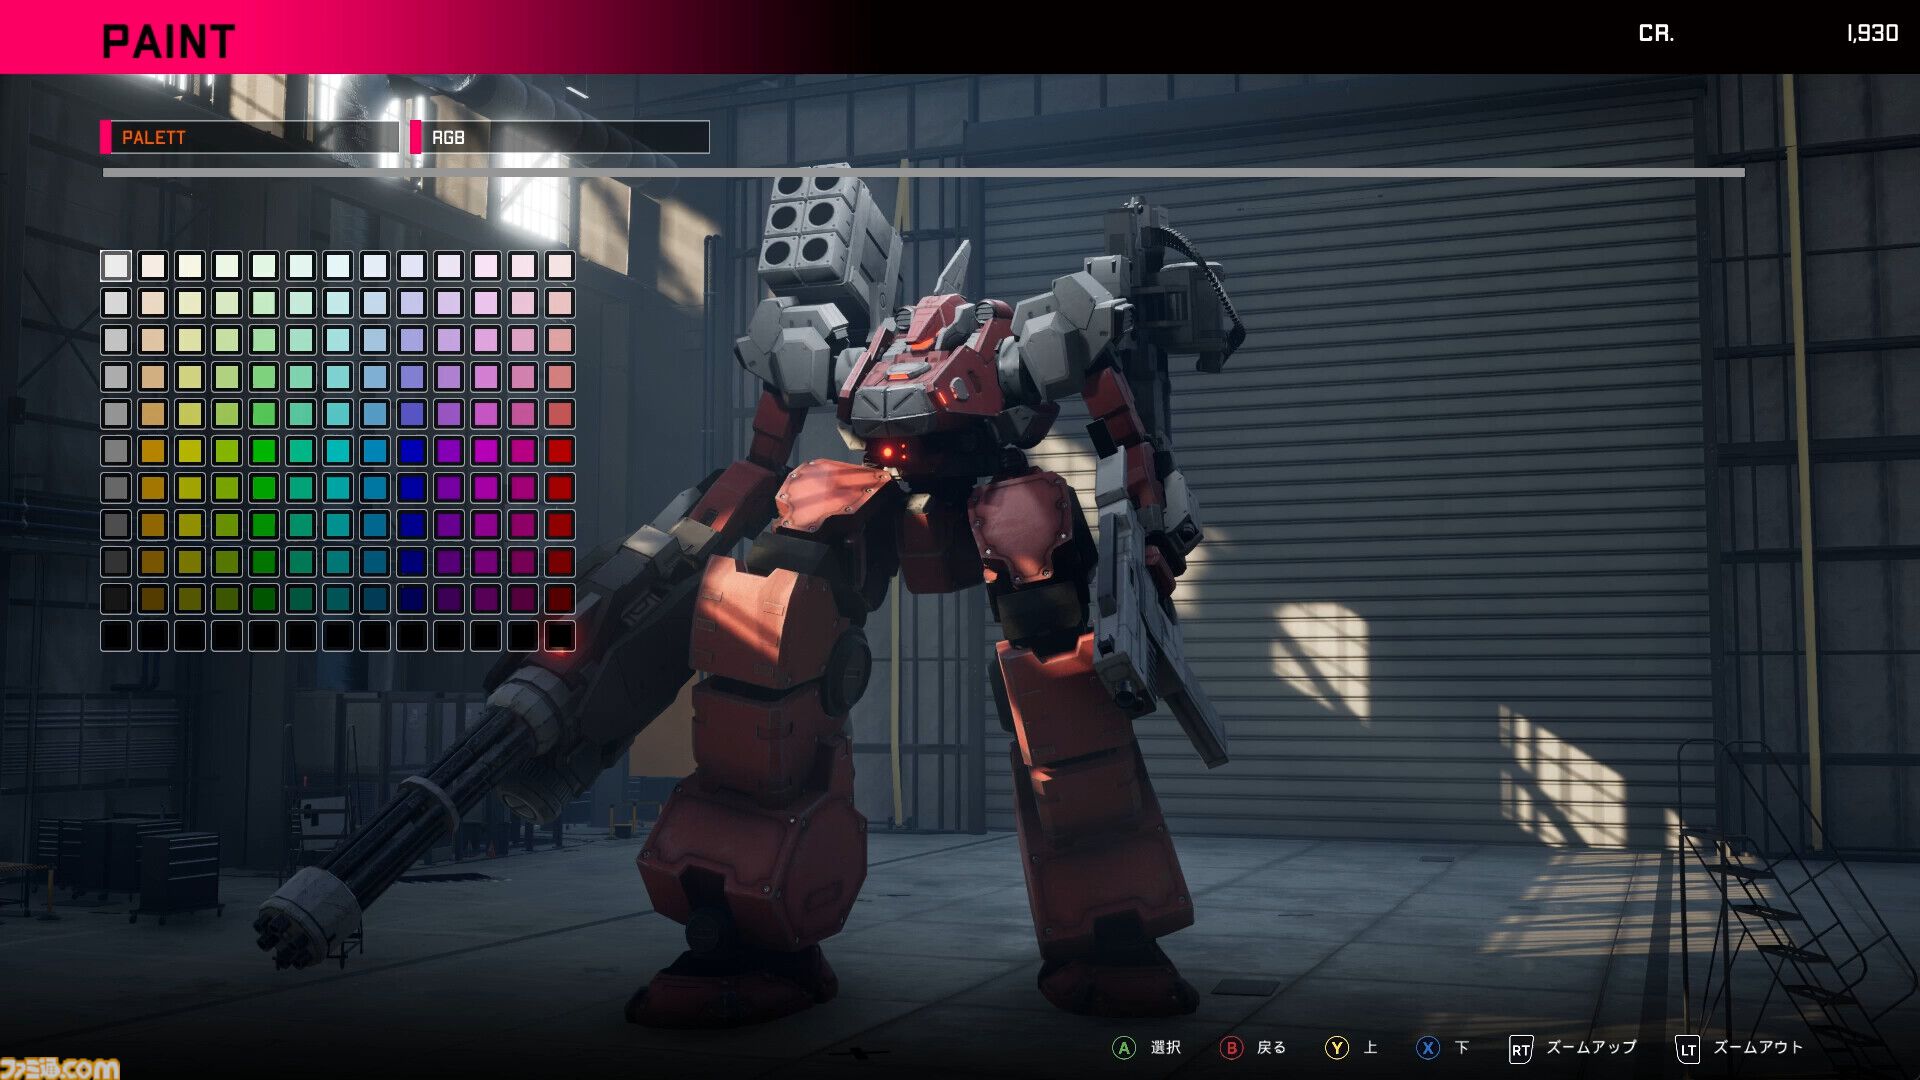The width and height of the screenshot is (1920, 1080).
Task: Switch to the PALETT tab
Action: tap(250, 137)
